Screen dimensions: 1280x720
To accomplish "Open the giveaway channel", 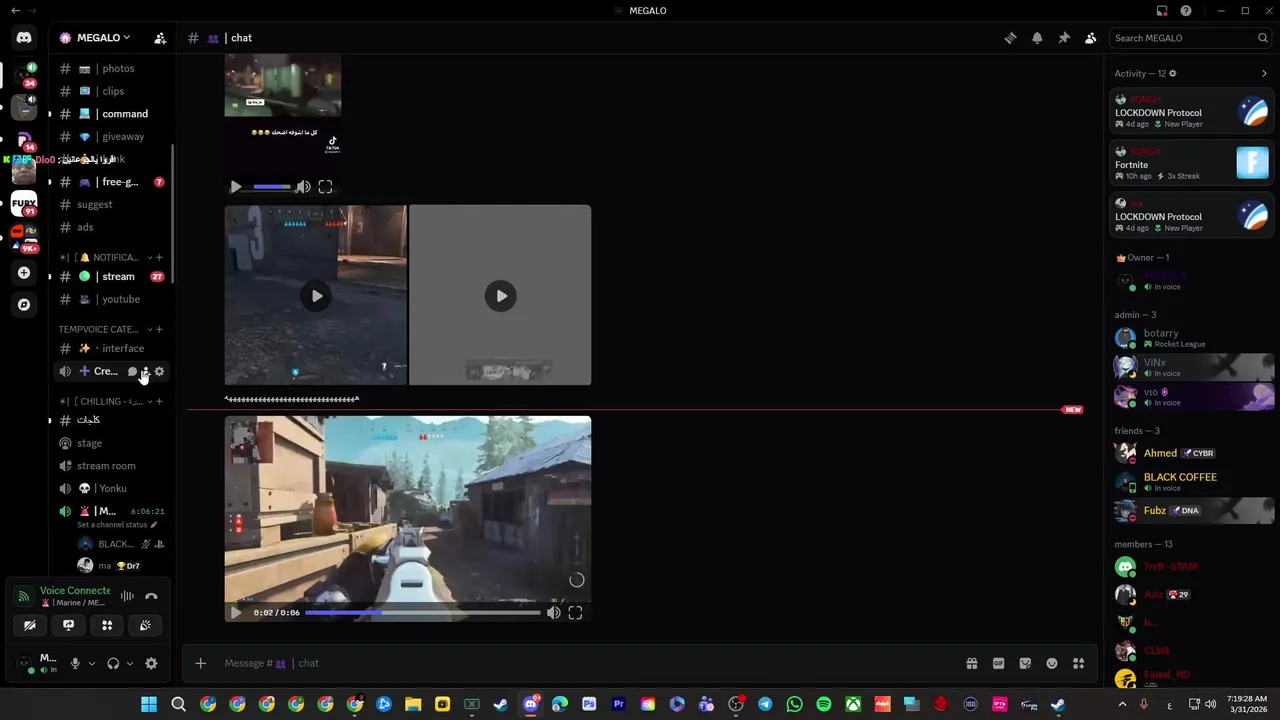I will point(110,137).
